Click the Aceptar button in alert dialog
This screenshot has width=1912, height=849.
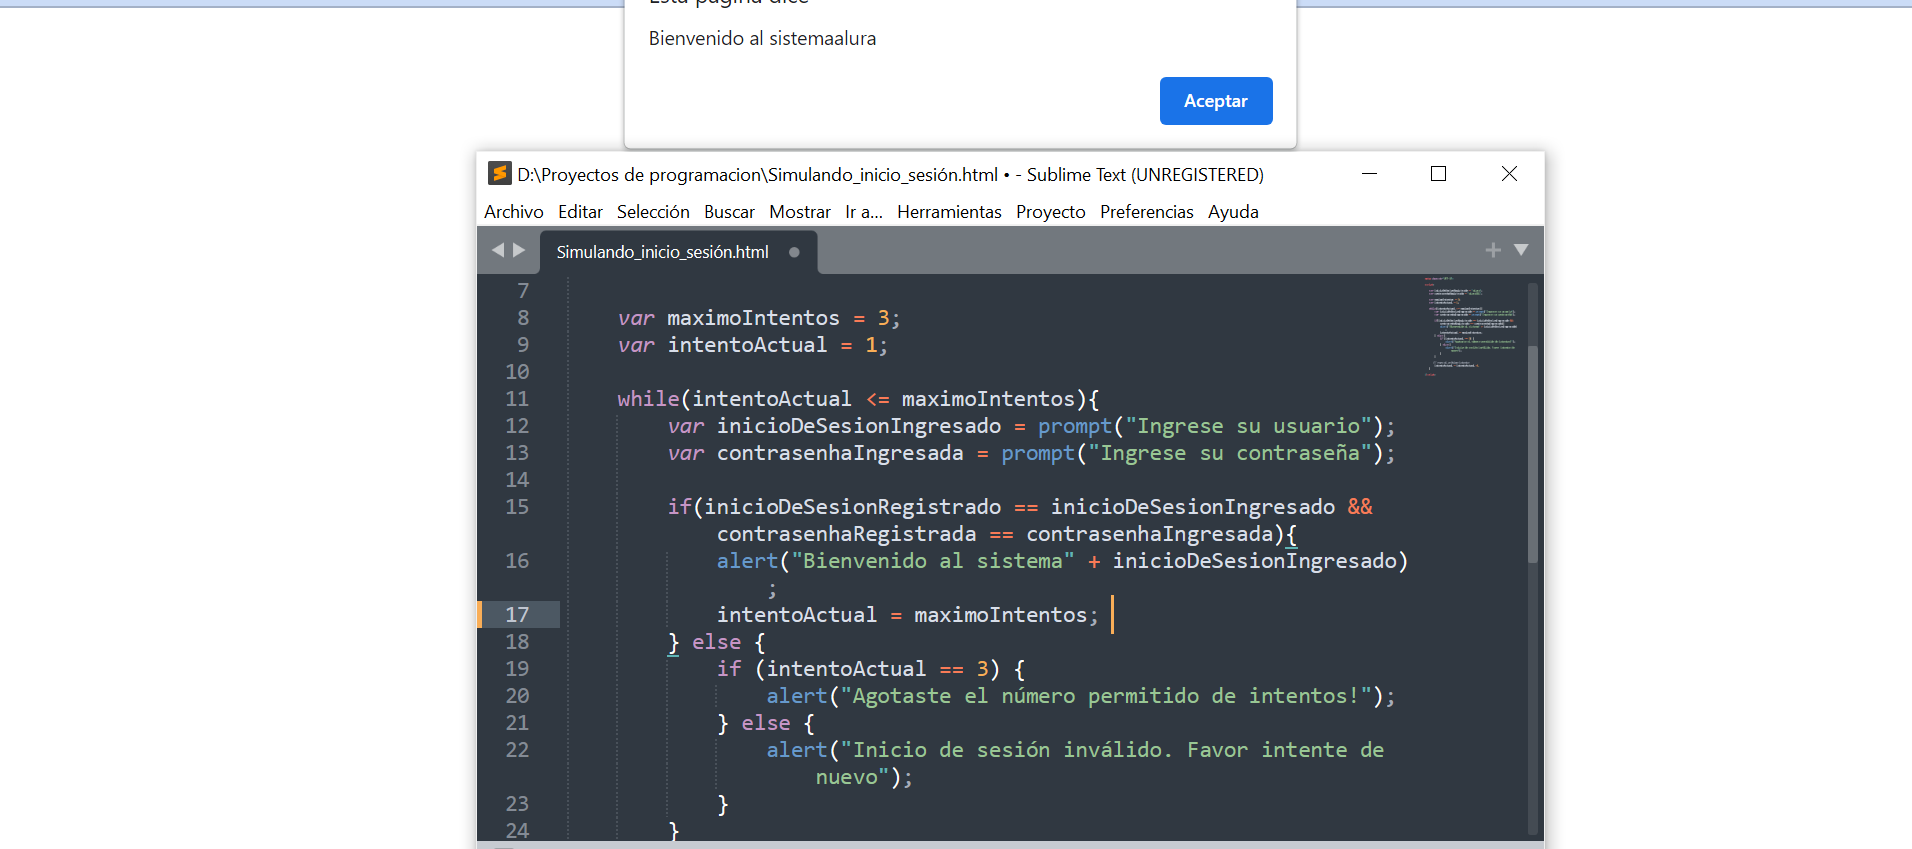[1215, 101]
